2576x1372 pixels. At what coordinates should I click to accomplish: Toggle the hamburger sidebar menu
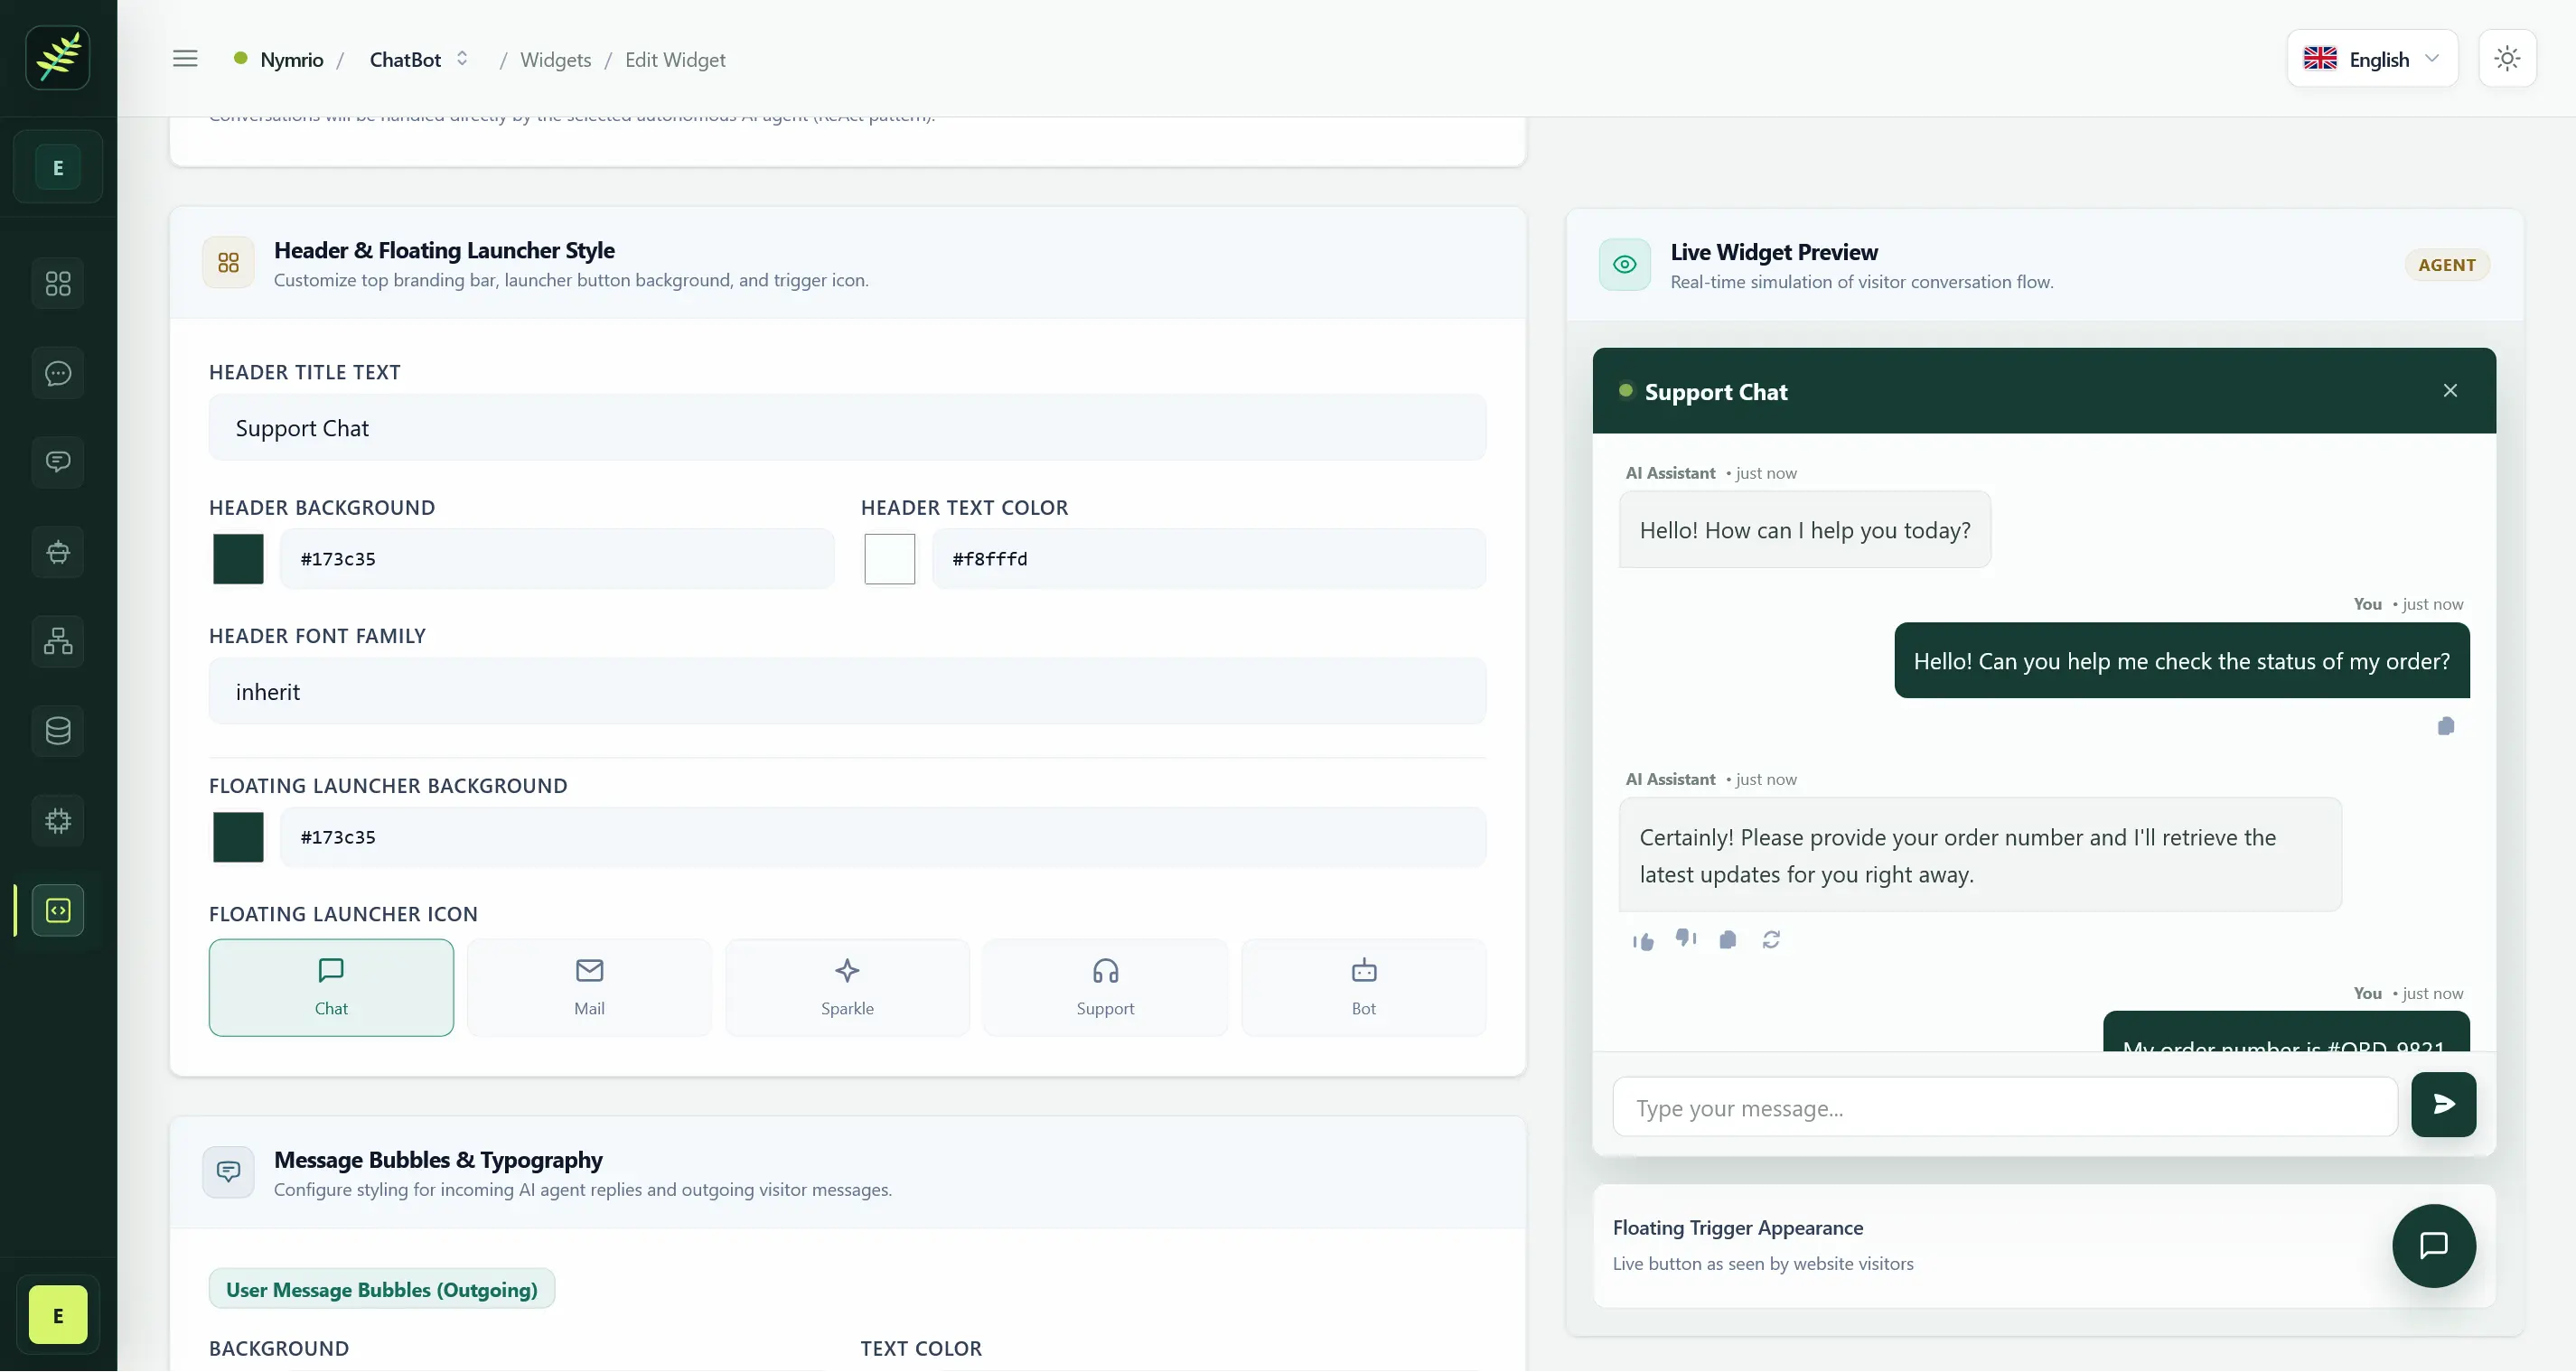click(185, 59)
